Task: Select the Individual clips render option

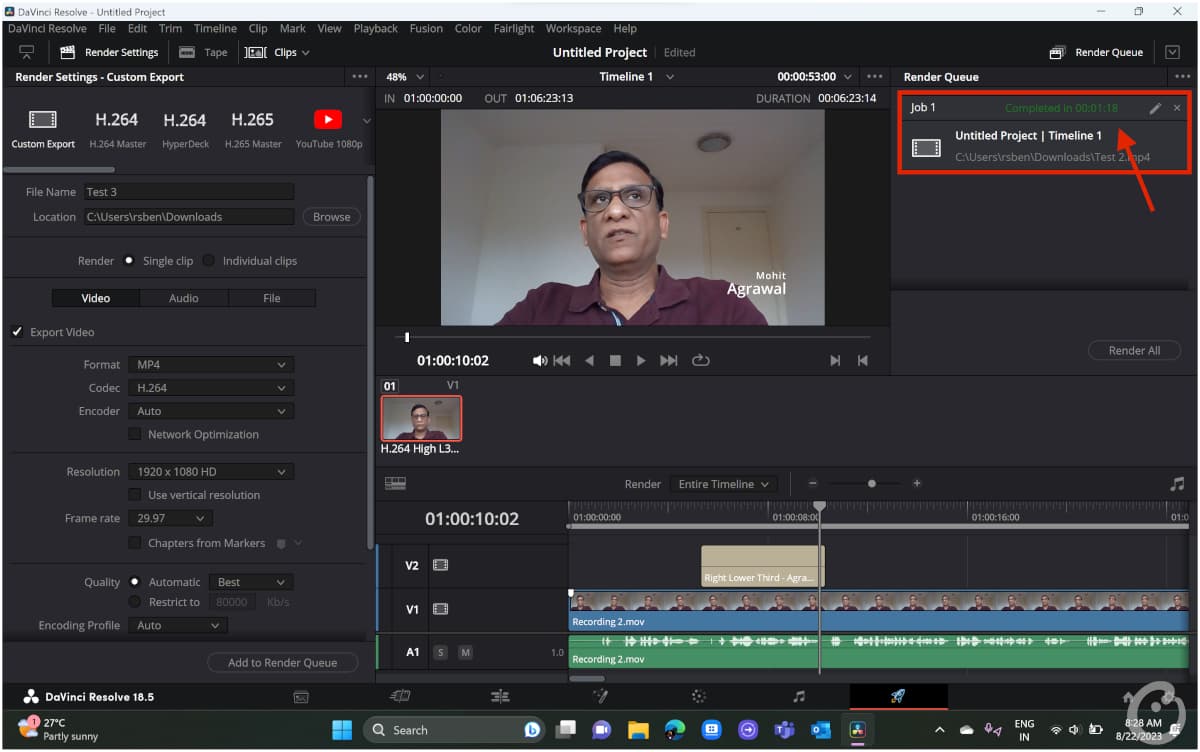Action: click(209, 261)
